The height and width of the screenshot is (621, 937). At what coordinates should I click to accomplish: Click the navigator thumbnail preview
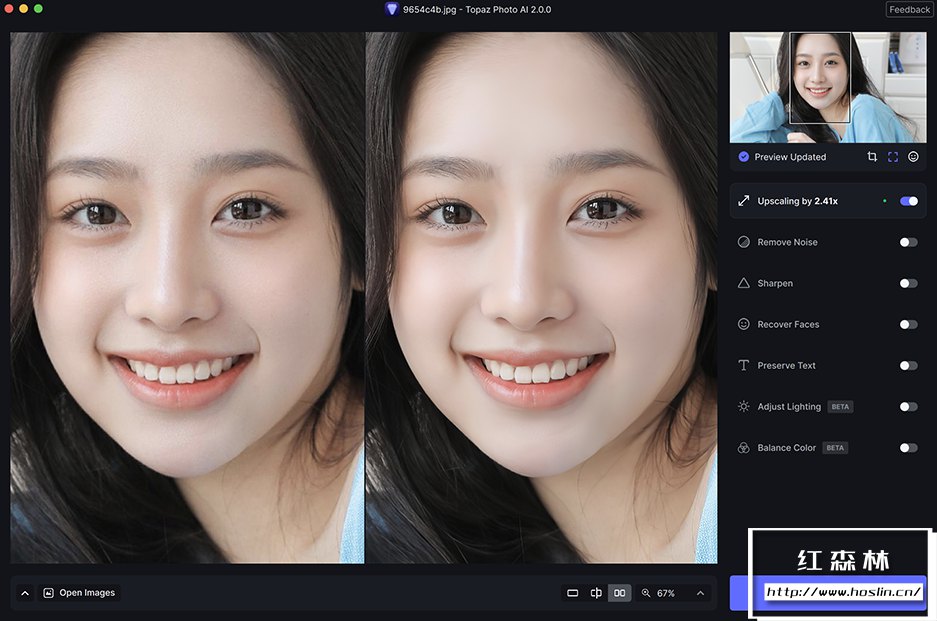pos(828,87)
